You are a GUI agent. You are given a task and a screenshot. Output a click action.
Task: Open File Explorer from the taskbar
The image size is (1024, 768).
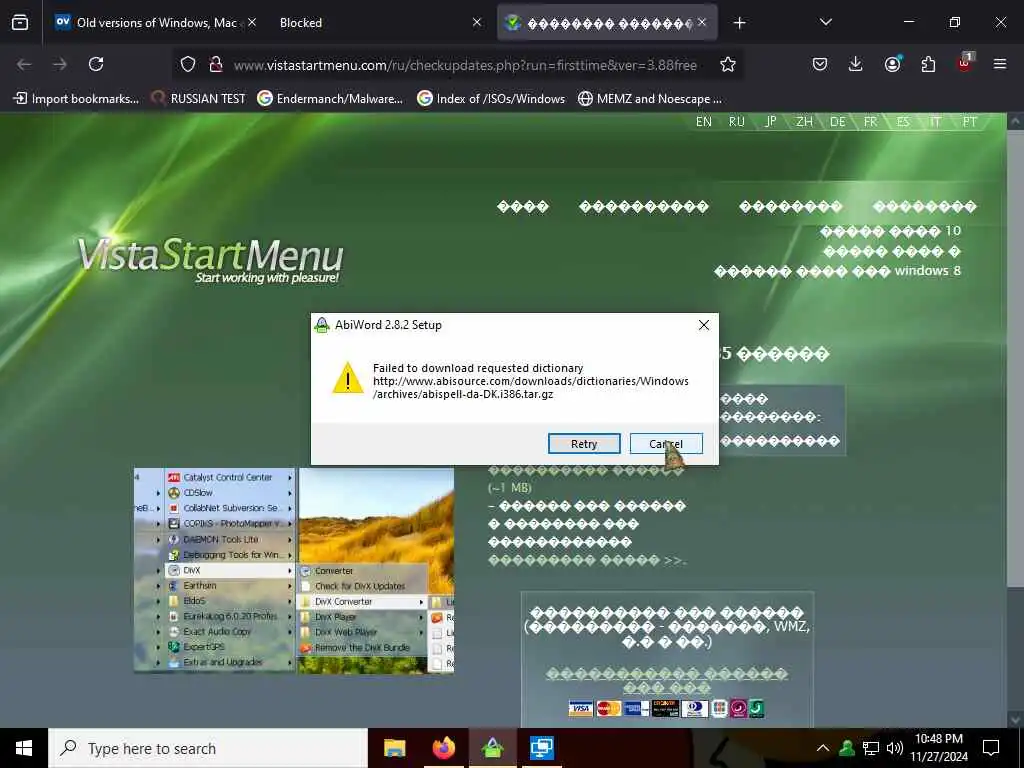pos(394,748)
